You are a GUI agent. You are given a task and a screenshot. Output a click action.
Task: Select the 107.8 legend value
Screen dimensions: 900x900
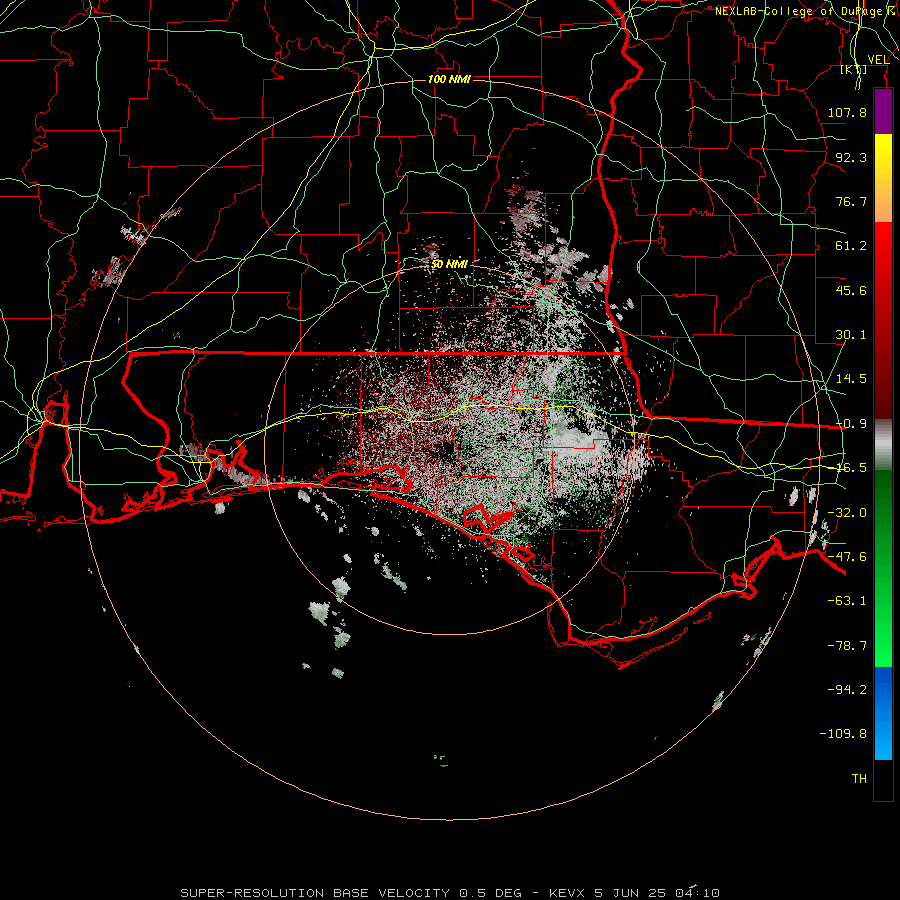(x=847, y=112)
